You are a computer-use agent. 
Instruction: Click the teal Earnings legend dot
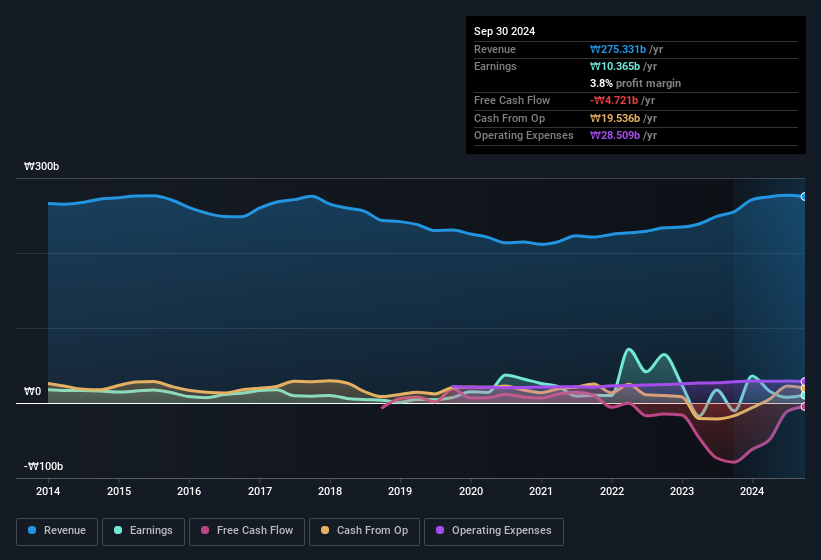click(119, 531)
